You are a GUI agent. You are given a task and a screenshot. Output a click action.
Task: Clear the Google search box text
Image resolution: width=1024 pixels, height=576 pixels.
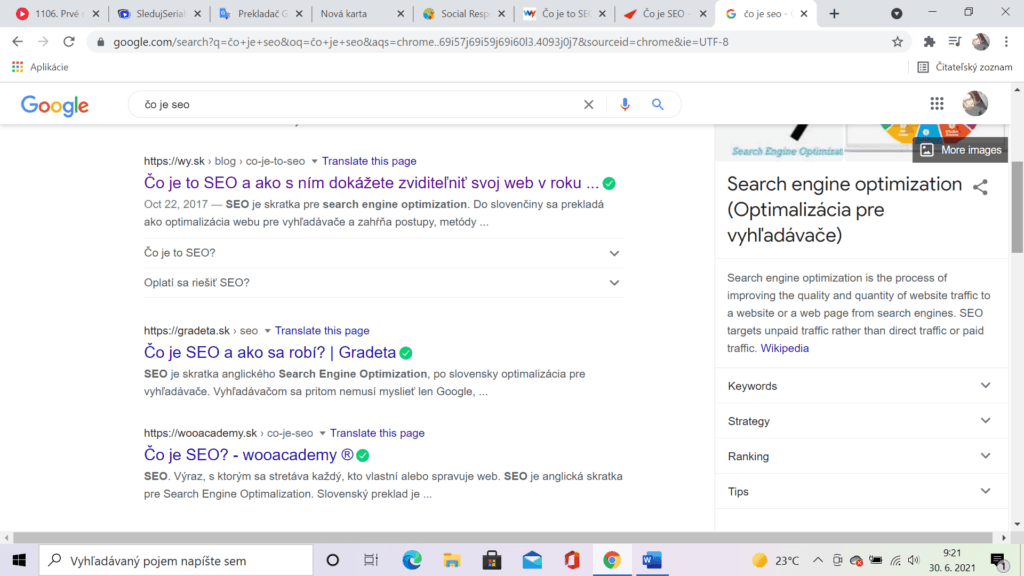pyautogui.click(x=588, y=104)
